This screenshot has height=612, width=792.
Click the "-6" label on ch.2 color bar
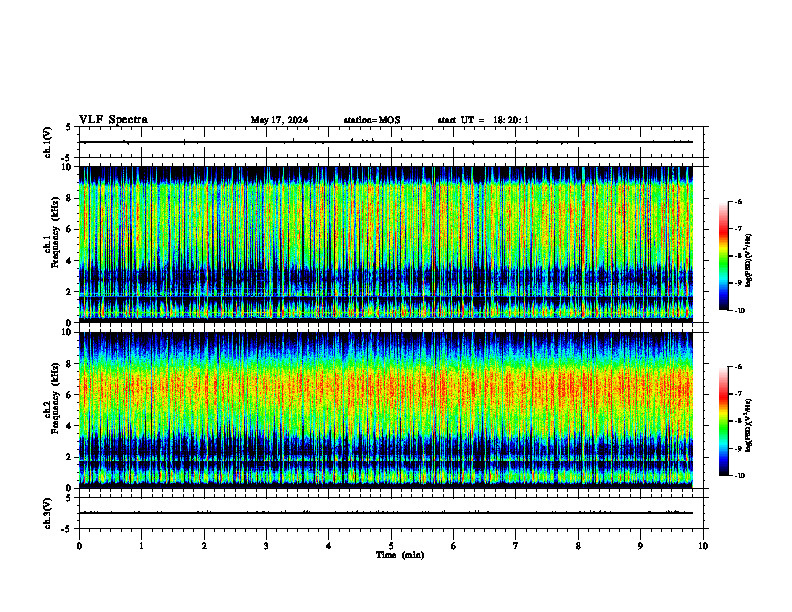[738, 367]
